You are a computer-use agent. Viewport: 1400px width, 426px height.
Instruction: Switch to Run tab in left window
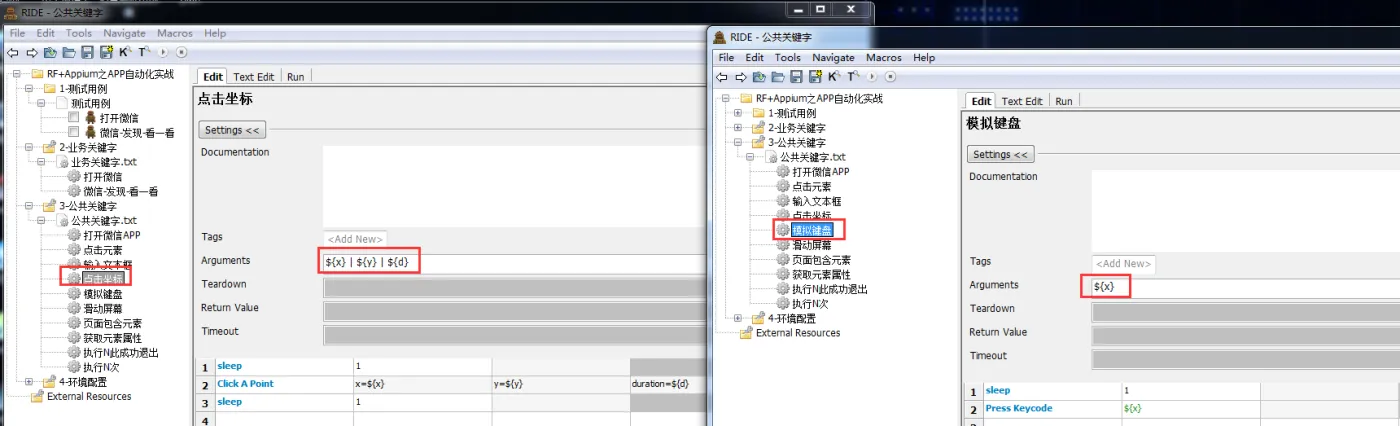(296, 76)
